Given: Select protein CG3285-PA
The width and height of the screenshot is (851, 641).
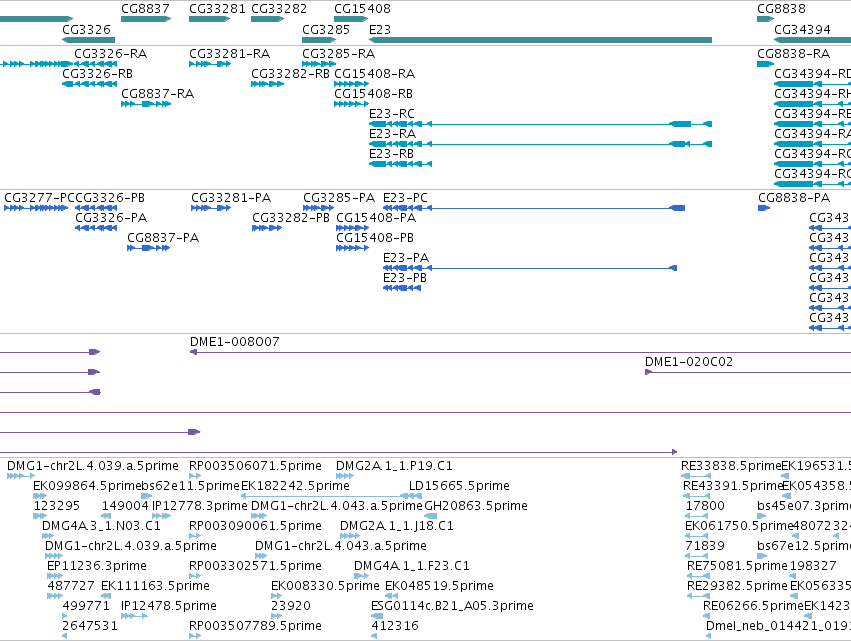Looking at the screenshot, I should click(x=318, y=208).
